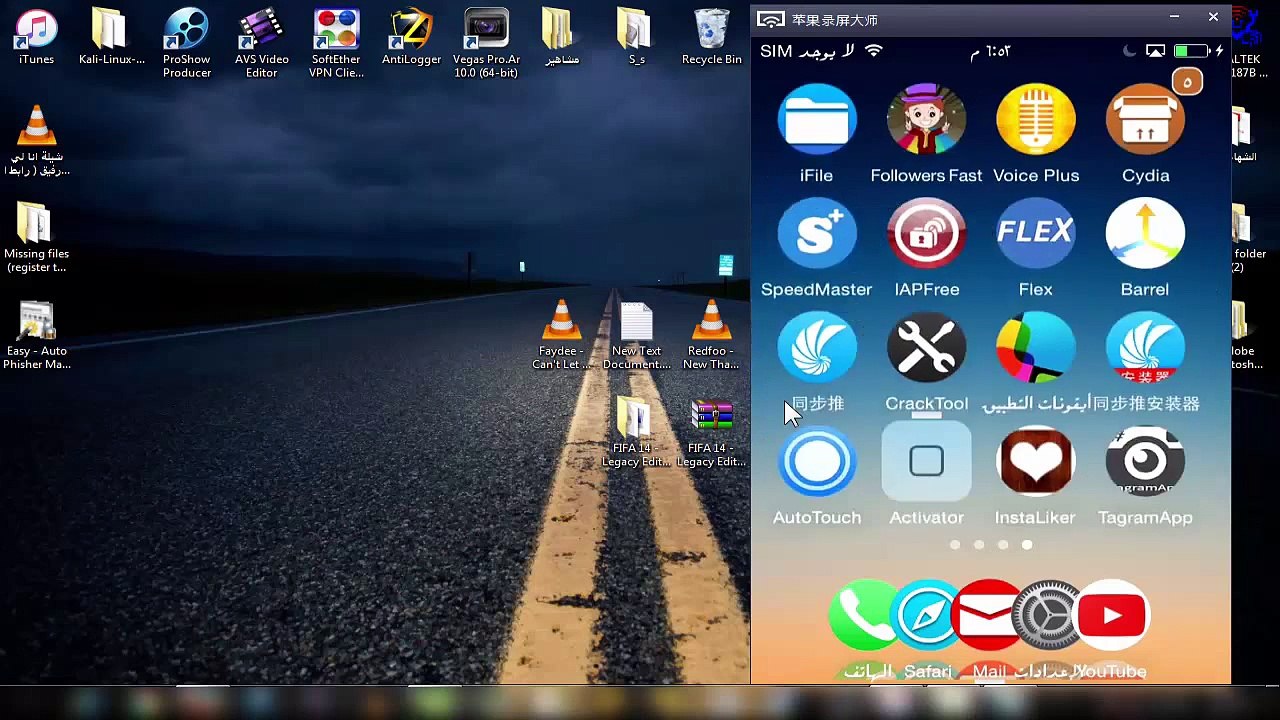This screenshot has height=720, width=1280.
Task: Launch YouTube from the phone dock
Action: 1112,616
